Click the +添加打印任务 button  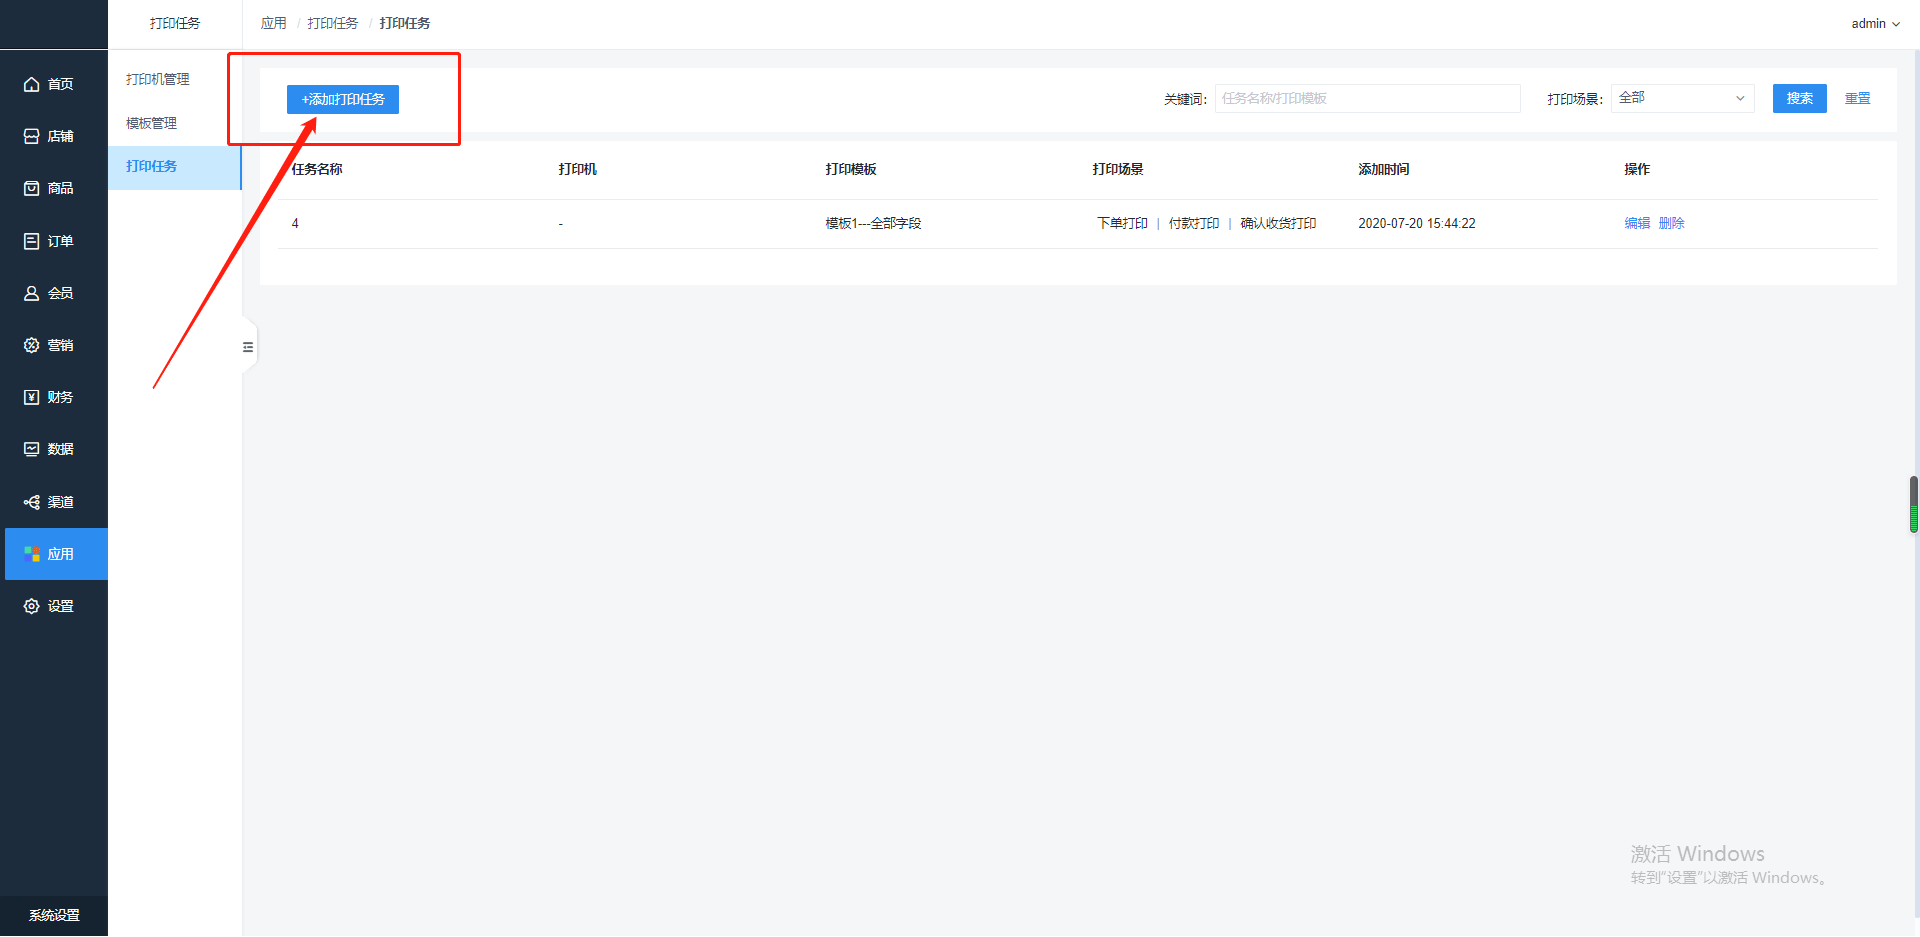tap(343, 99)
